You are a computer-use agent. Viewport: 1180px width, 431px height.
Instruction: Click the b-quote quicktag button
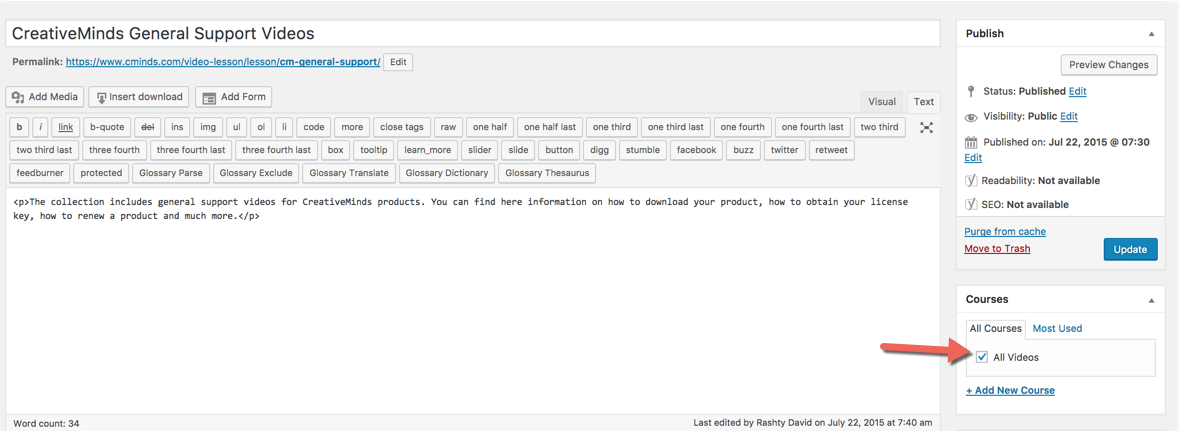point(107,127)
